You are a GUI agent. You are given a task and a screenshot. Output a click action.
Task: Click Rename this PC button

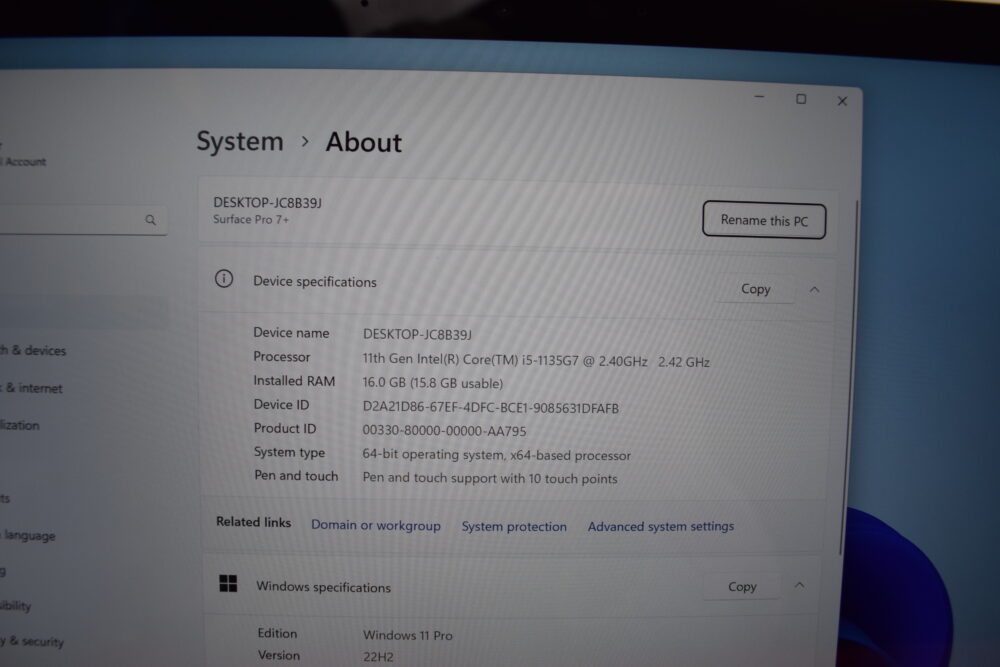click(764, 221)
